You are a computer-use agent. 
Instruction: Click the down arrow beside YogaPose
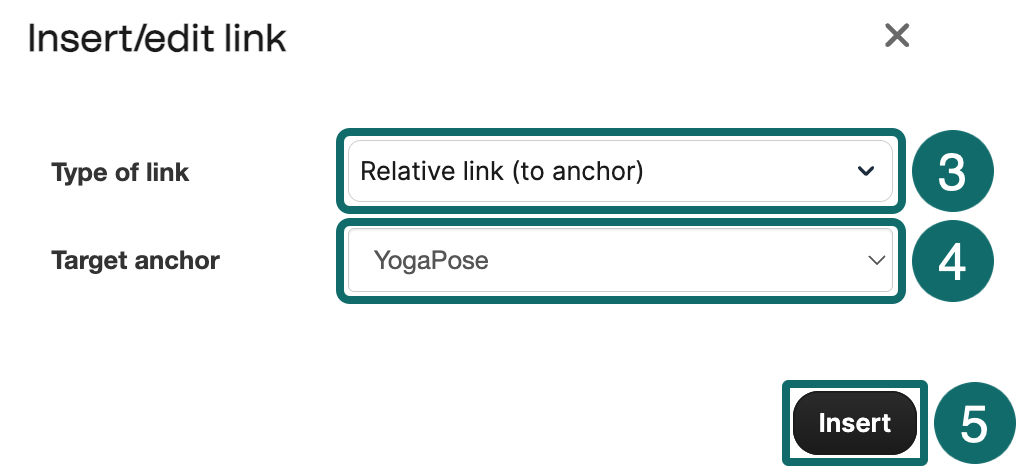876,261
